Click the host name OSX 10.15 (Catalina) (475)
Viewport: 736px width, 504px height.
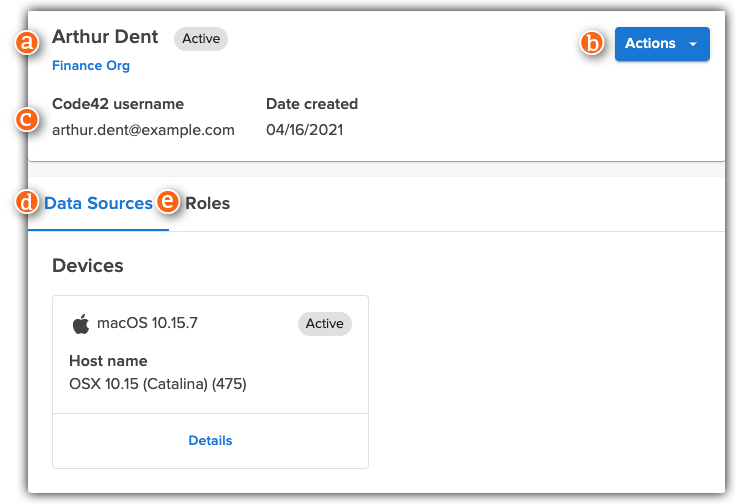[x=158, y=383]
